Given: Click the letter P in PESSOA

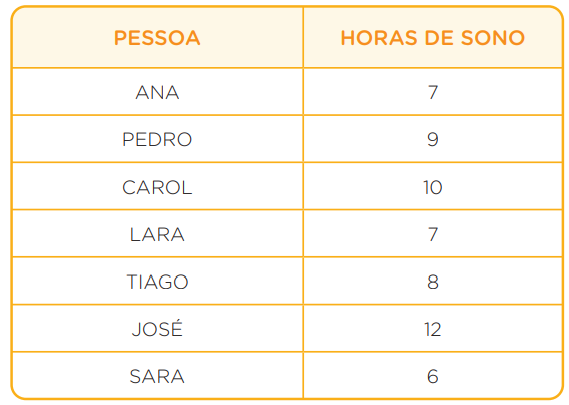Looking at the screenshot, I should point(120,38).
